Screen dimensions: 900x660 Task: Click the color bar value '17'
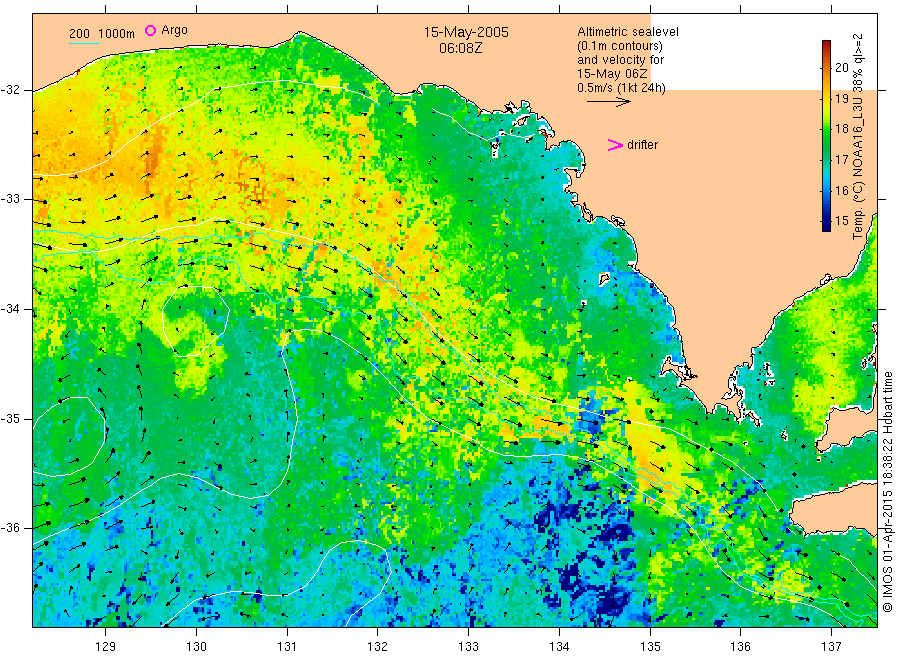tap(841, 160)
